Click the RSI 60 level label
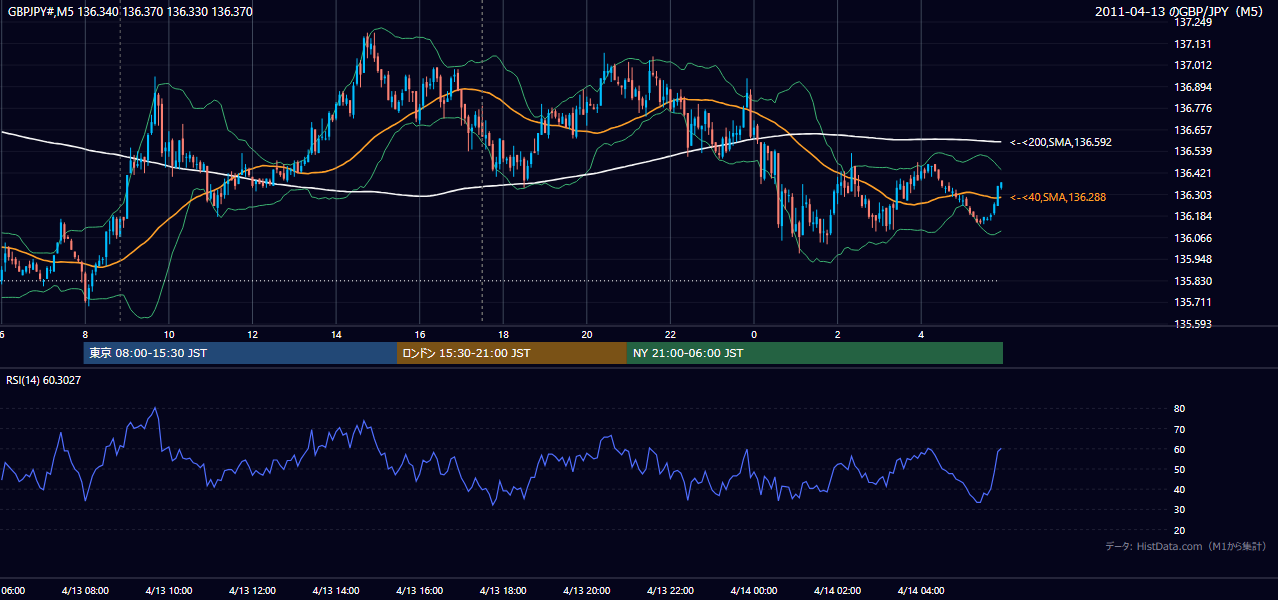 (1180, 449)
